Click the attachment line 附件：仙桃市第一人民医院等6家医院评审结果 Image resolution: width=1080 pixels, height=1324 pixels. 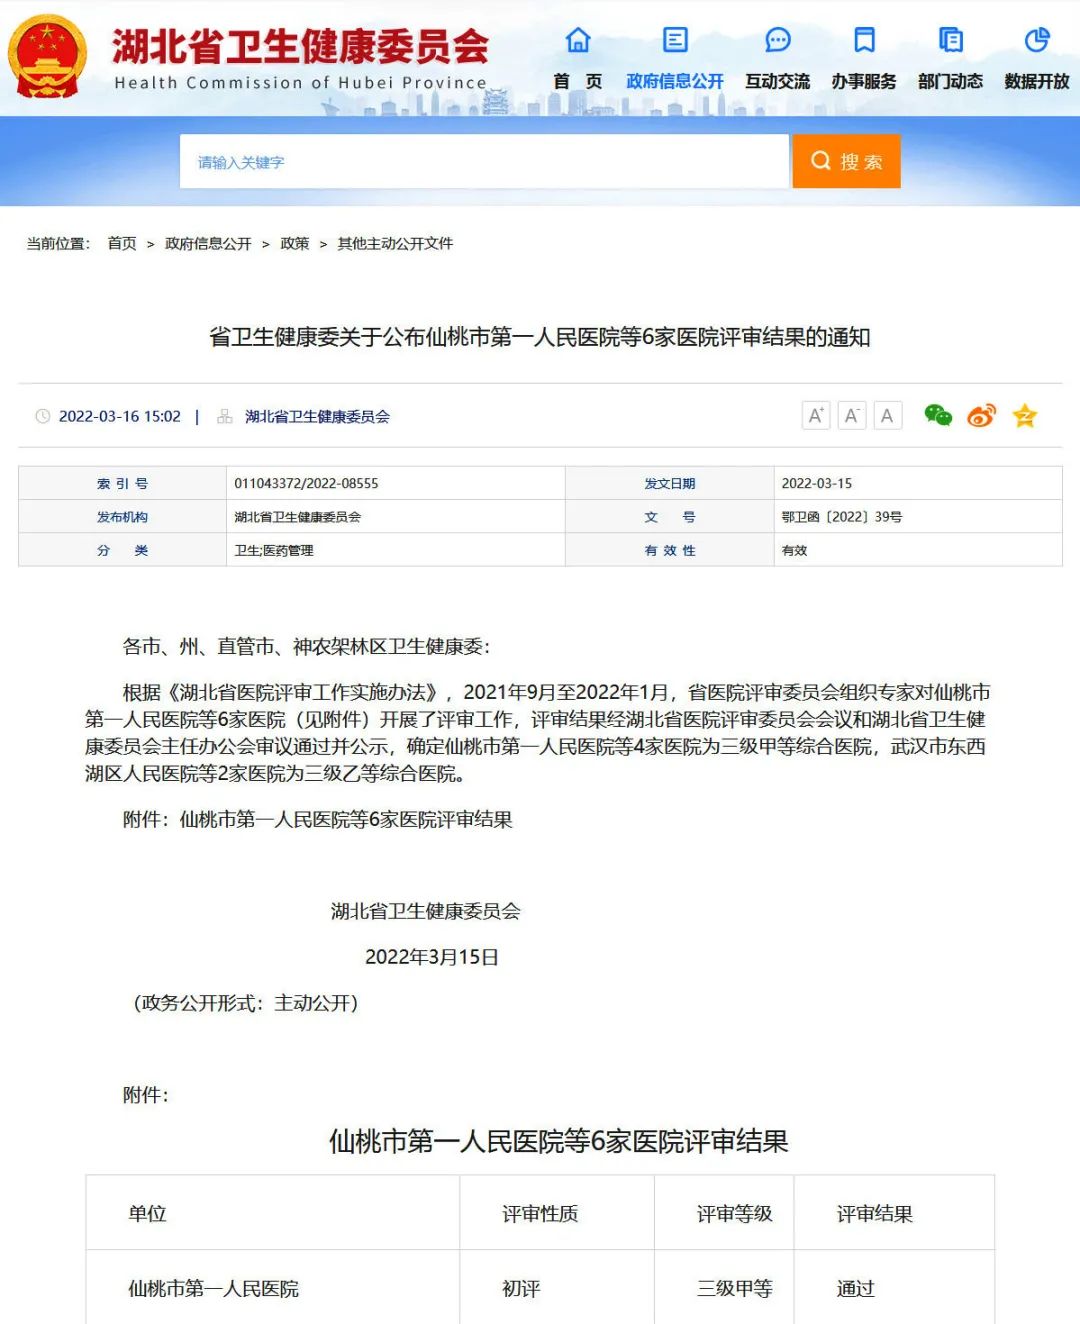[317, 819]
